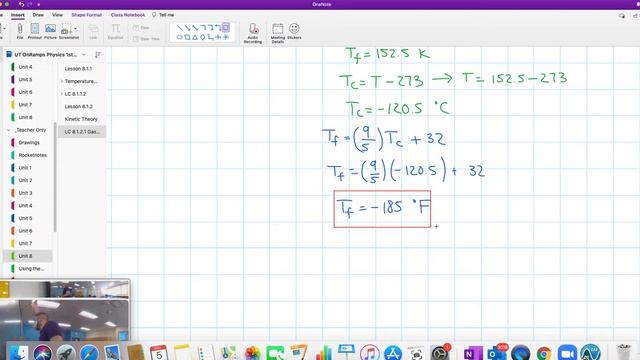
Task: Select the LC 8.1.2.1 Gas... page
Action: 82,132
